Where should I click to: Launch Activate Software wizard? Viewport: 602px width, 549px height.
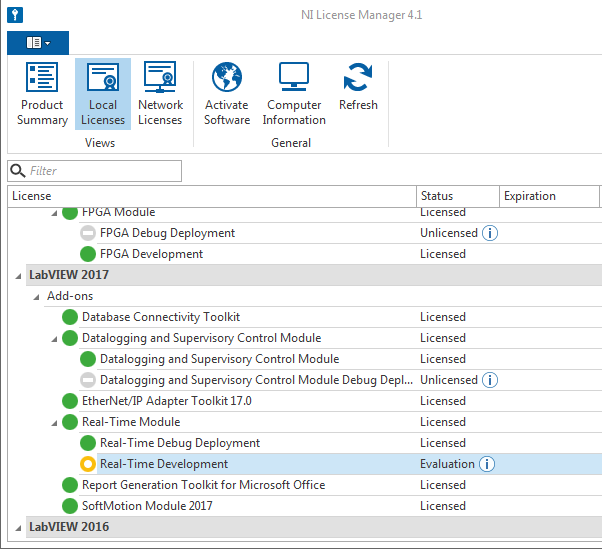[227, 94]
